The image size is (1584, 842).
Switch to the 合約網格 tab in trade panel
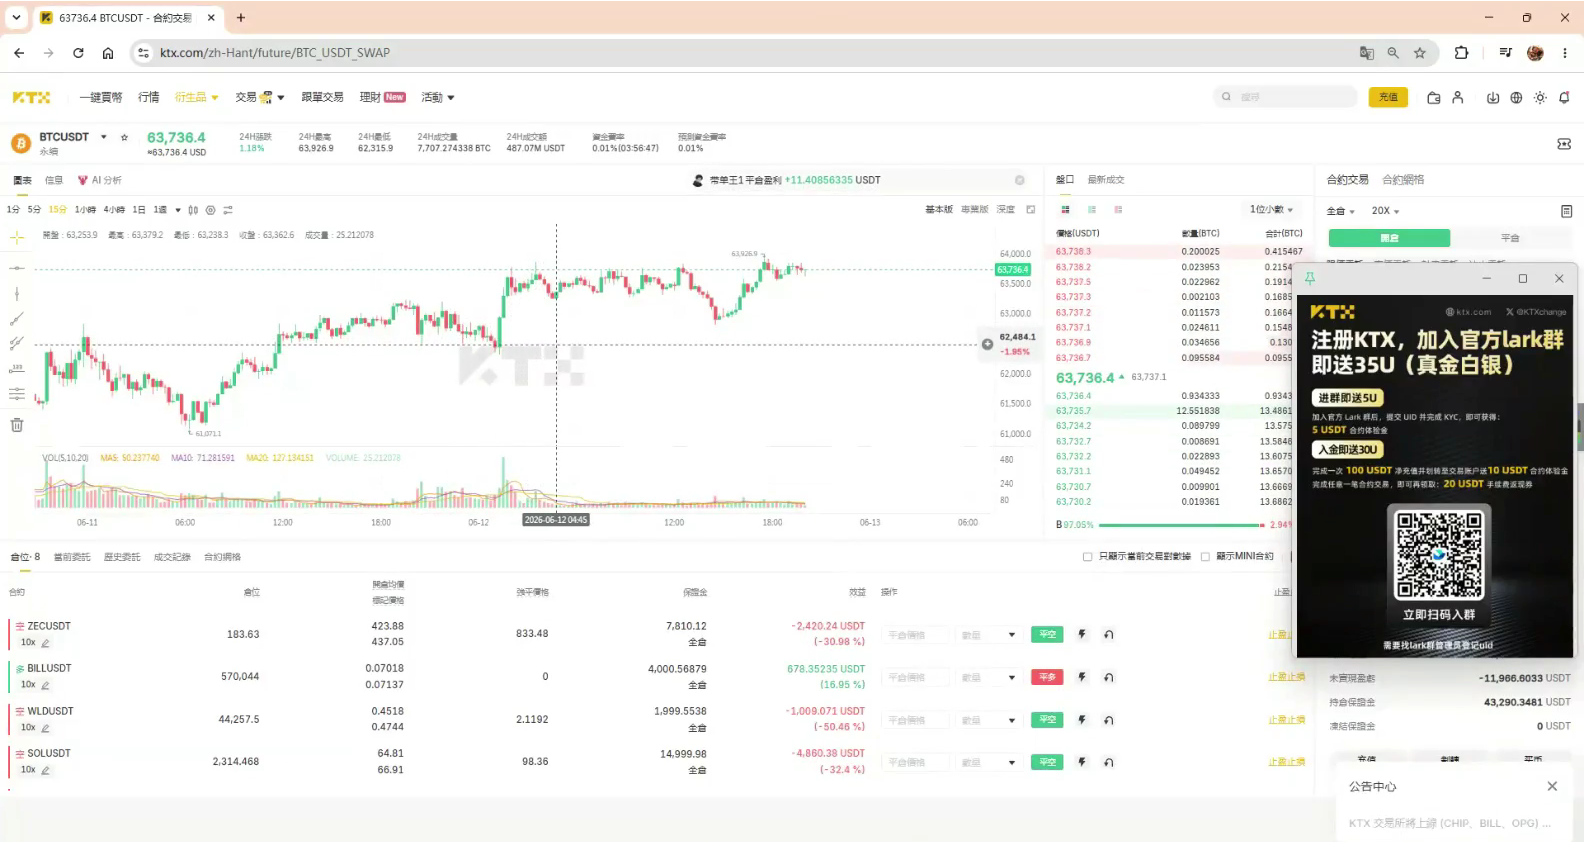(x=1403, y=180)
